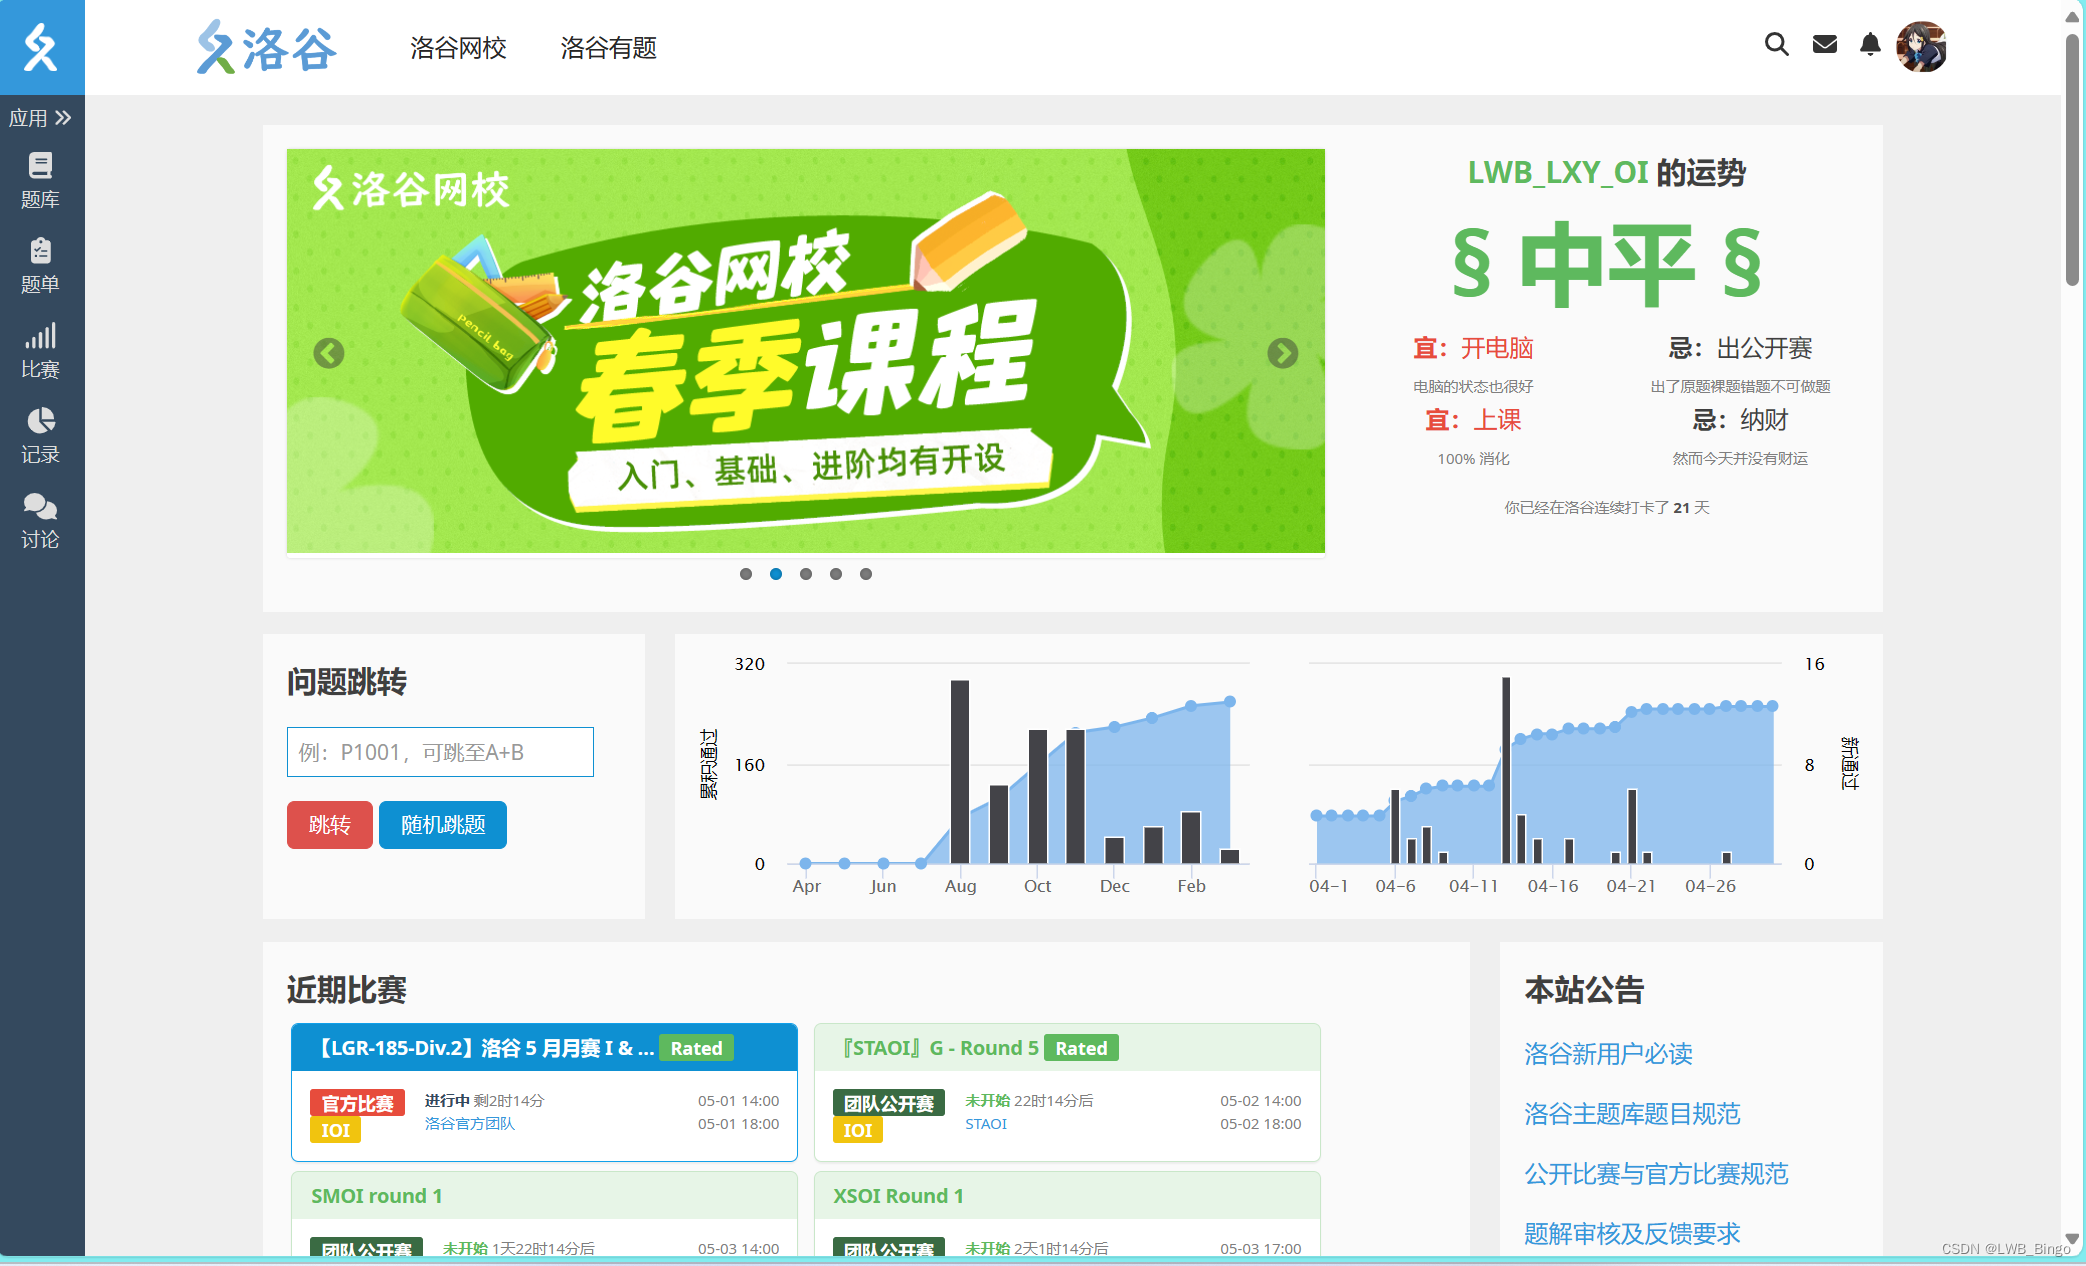Click the problem ID input field

pos(440,752)
